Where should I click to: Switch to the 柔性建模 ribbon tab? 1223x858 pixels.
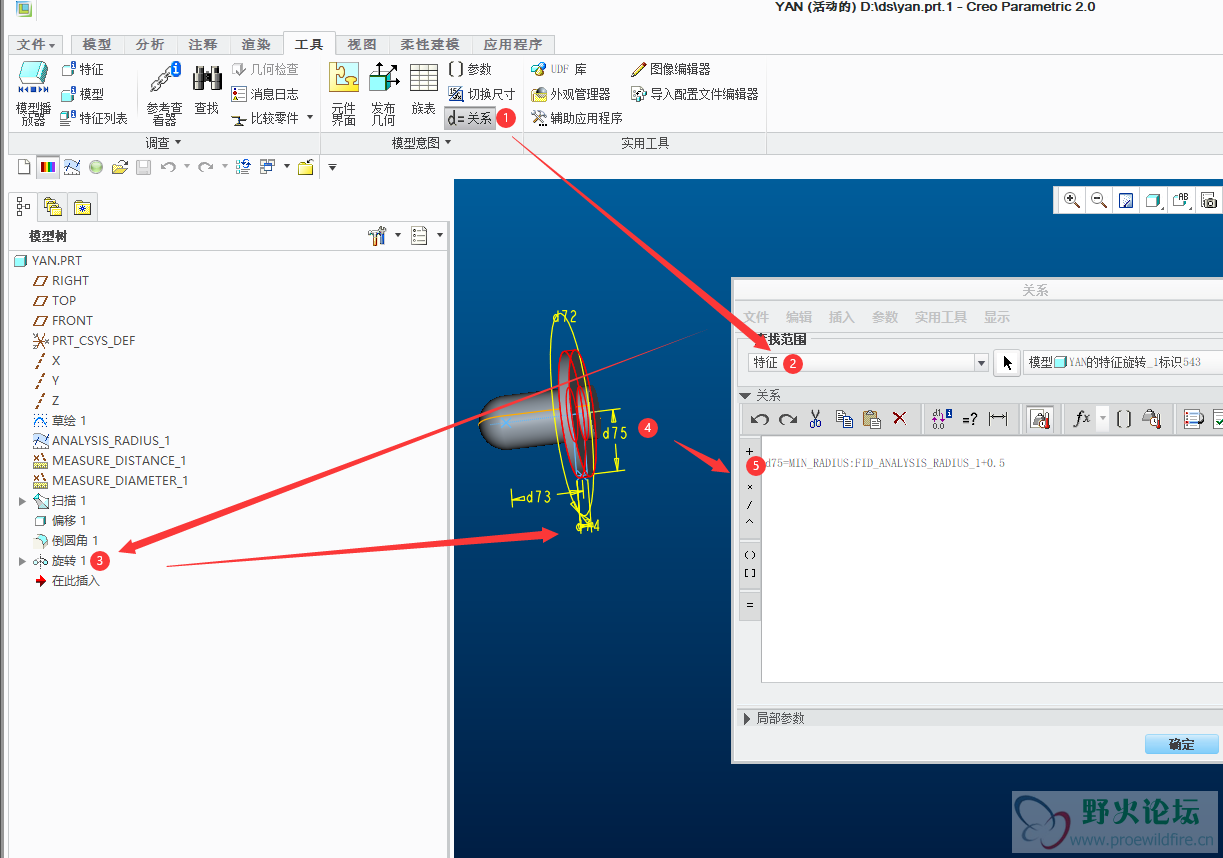click(430, 45)
